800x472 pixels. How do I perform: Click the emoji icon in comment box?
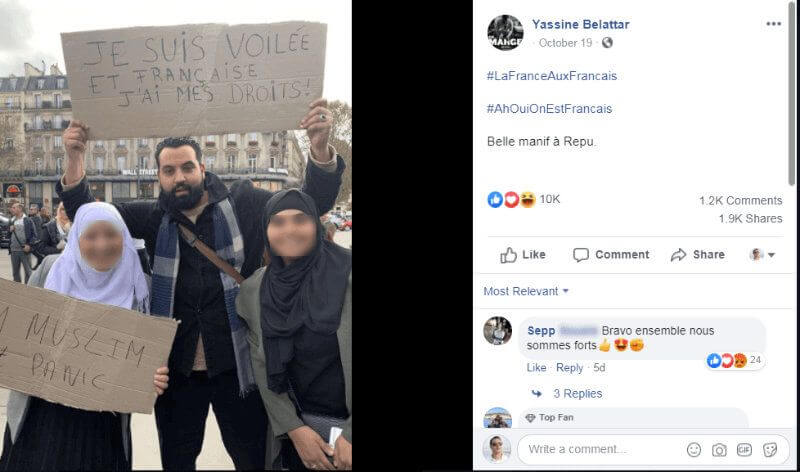click(694, 450)
